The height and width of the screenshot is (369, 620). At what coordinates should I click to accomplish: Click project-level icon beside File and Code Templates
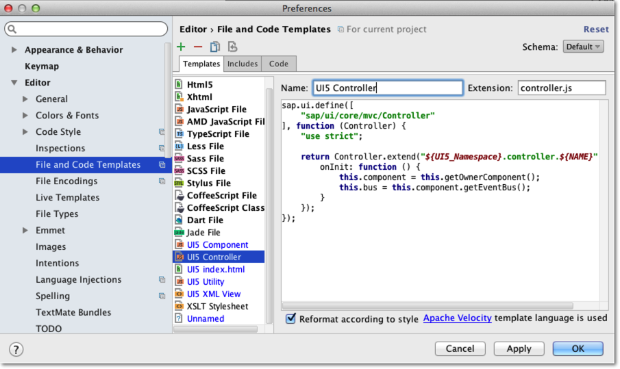(162, 165)
